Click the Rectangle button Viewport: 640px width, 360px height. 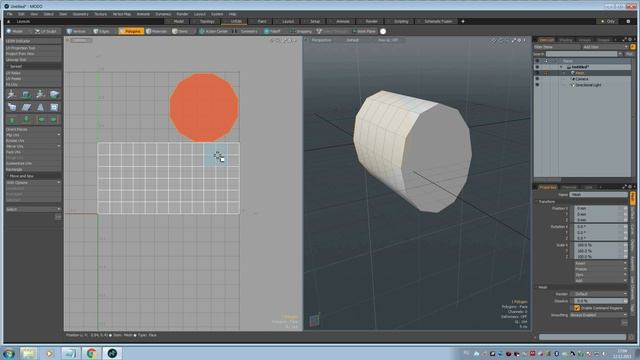point(33,169)
